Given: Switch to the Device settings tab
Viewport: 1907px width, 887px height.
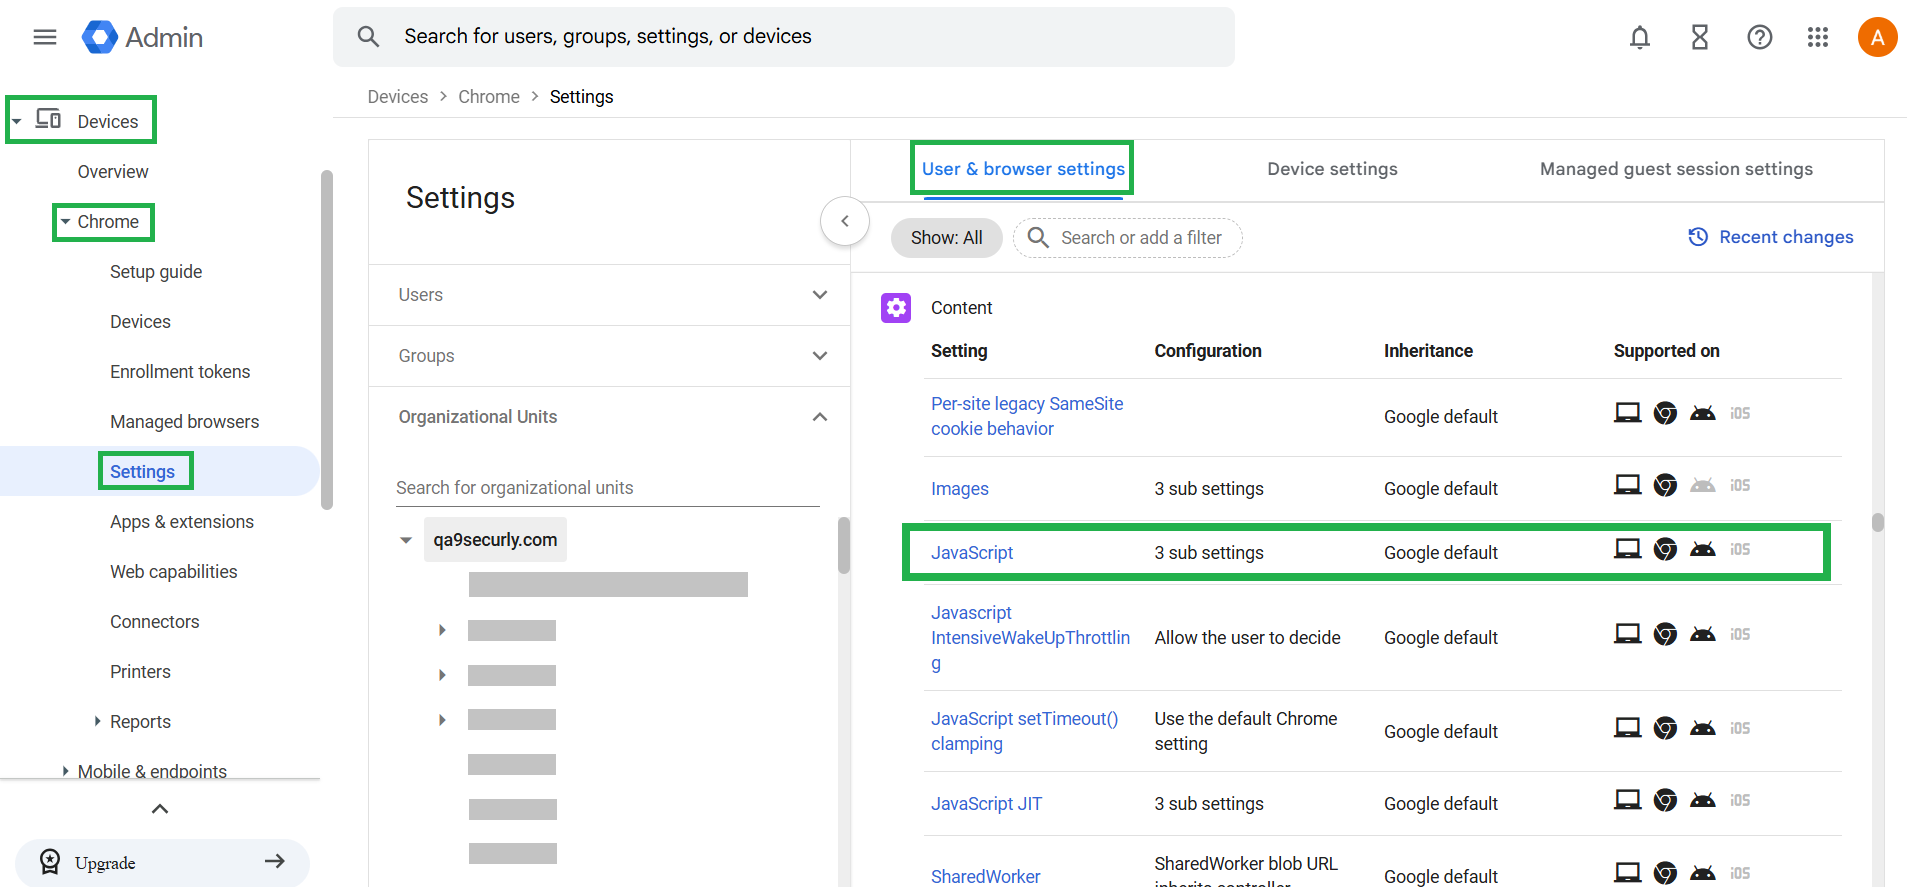Looking at the screenshot, I should (1332, 169).
